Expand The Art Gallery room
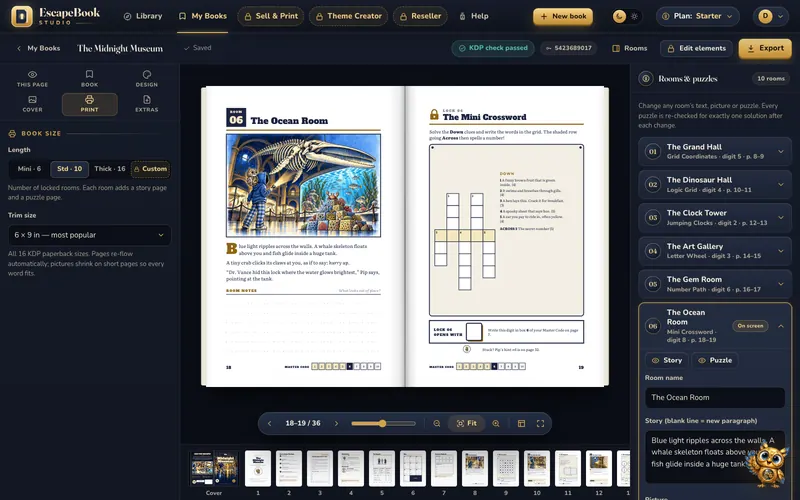Screen dimensions: 800x500 pos(714,251)
